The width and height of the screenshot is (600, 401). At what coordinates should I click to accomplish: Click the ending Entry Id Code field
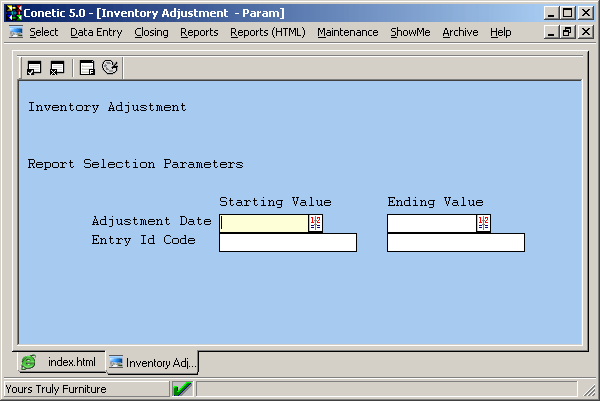click(455, 242)
